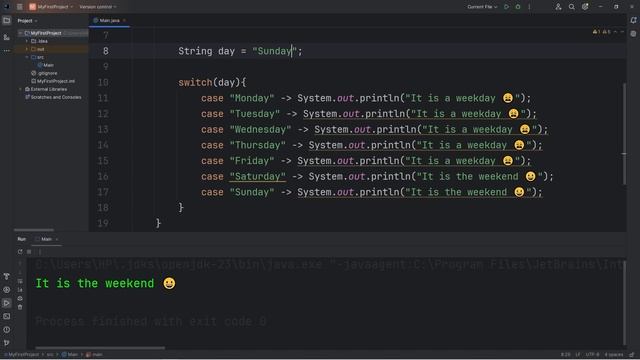Select the .gitignore file in tree
The image size is (640, 360).
pos(44,73)
